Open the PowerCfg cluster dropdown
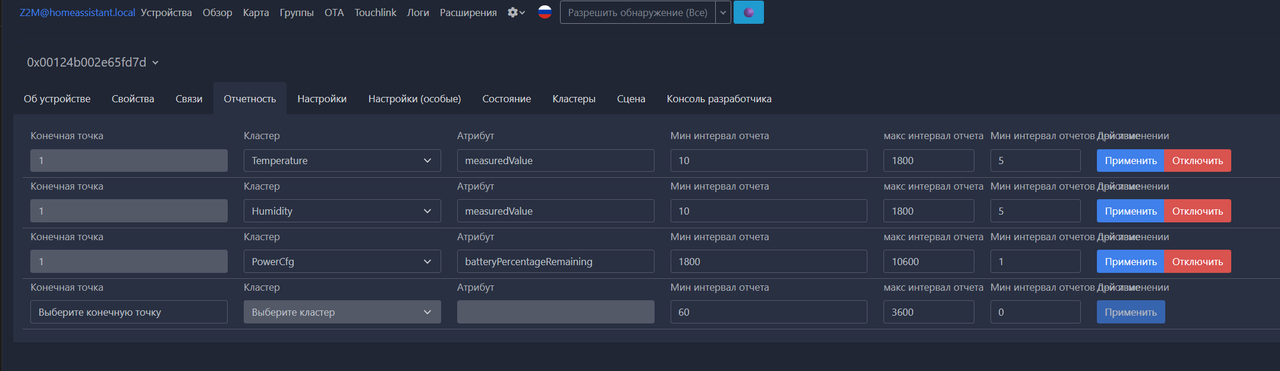Viewport: 1280px width, 371px height. click(342, 261)
